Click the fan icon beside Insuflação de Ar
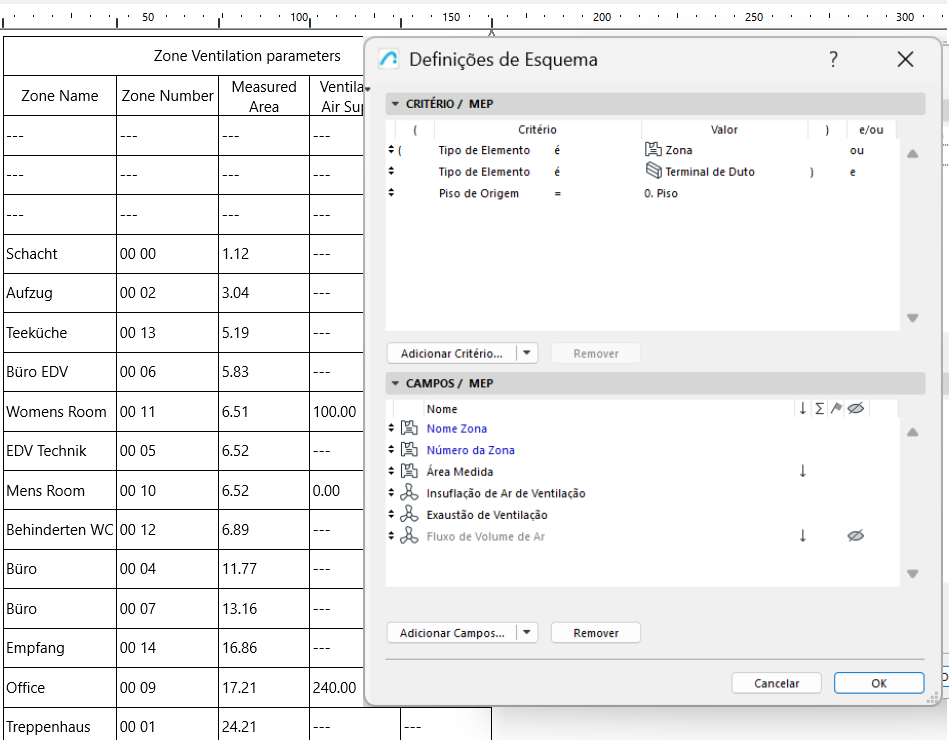 coord(409,493)
